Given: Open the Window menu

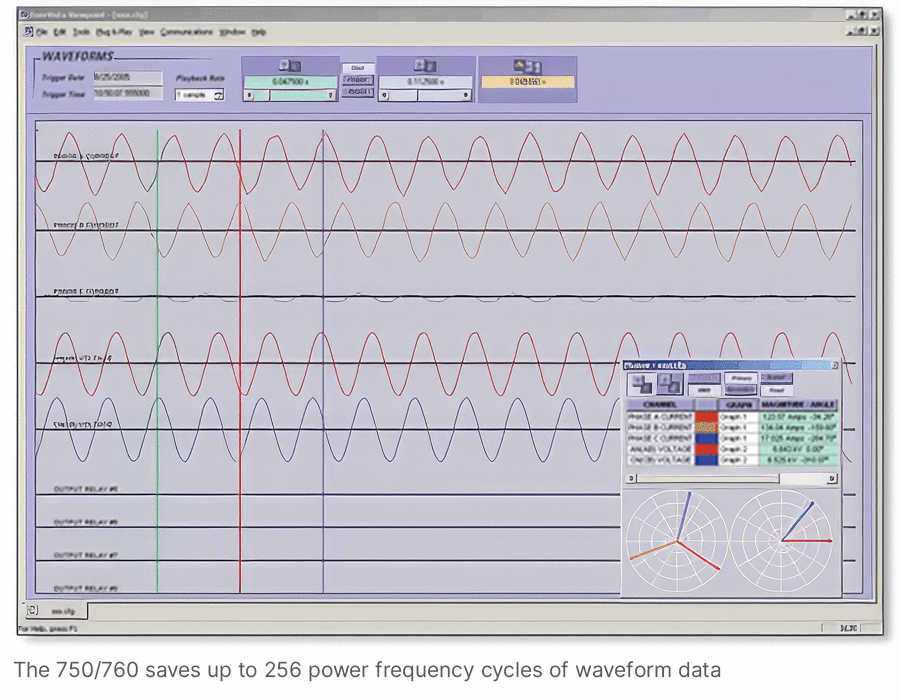Looking at the screenshot, I should (232, 32).
